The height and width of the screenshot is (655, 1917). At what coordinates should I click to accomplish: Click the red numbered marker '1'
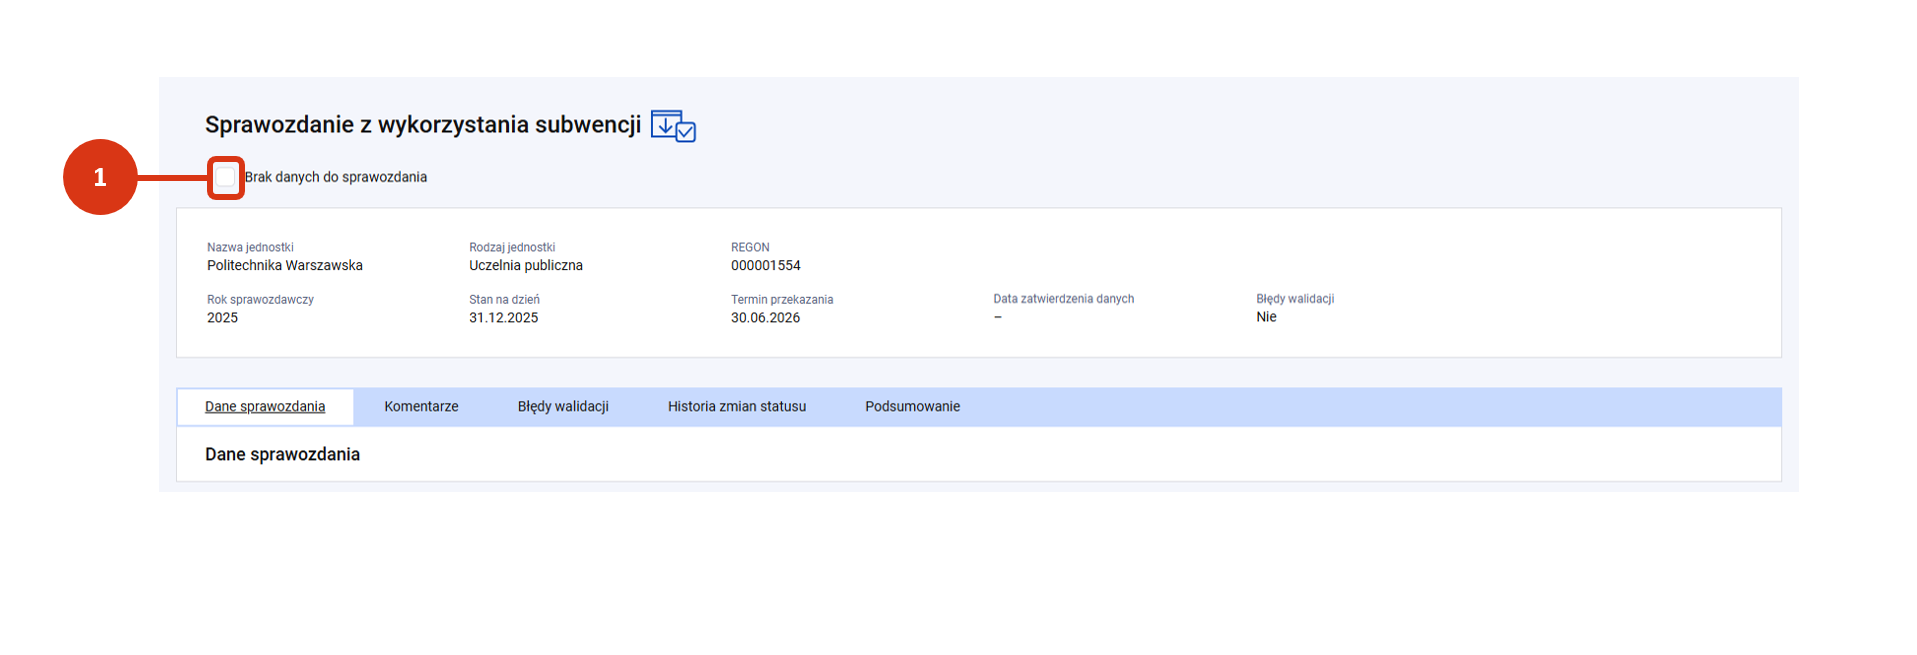(x=100, y=177)
